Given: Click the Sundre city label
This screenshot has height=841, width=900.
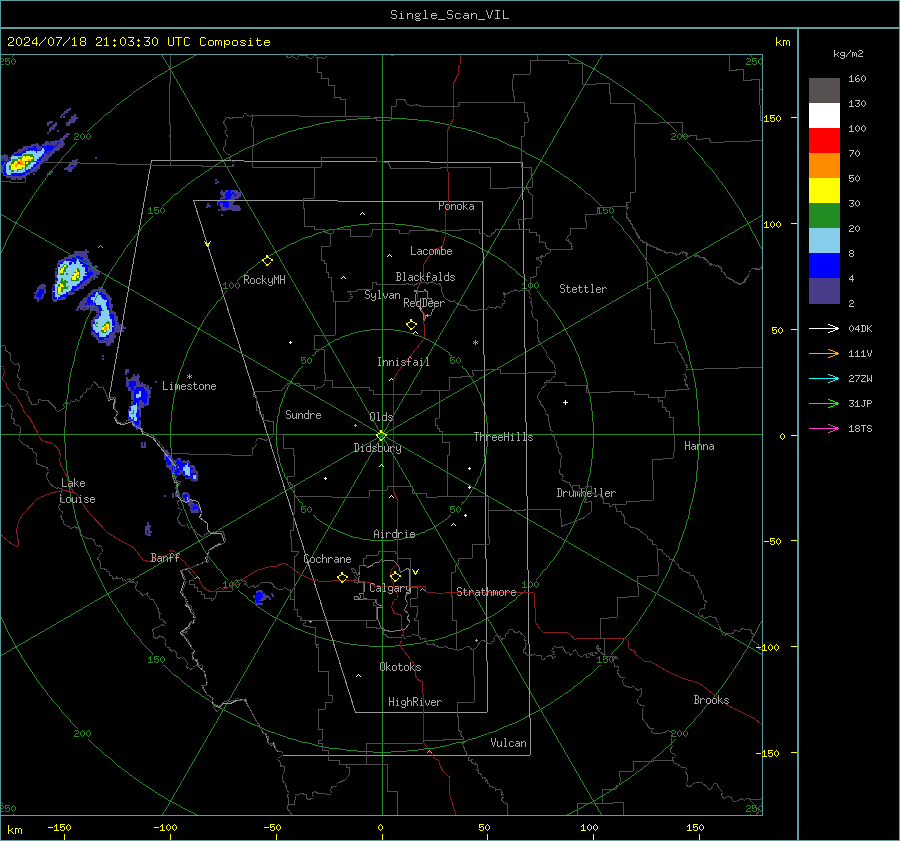Looking at the screenshot, I should (303, 415).
